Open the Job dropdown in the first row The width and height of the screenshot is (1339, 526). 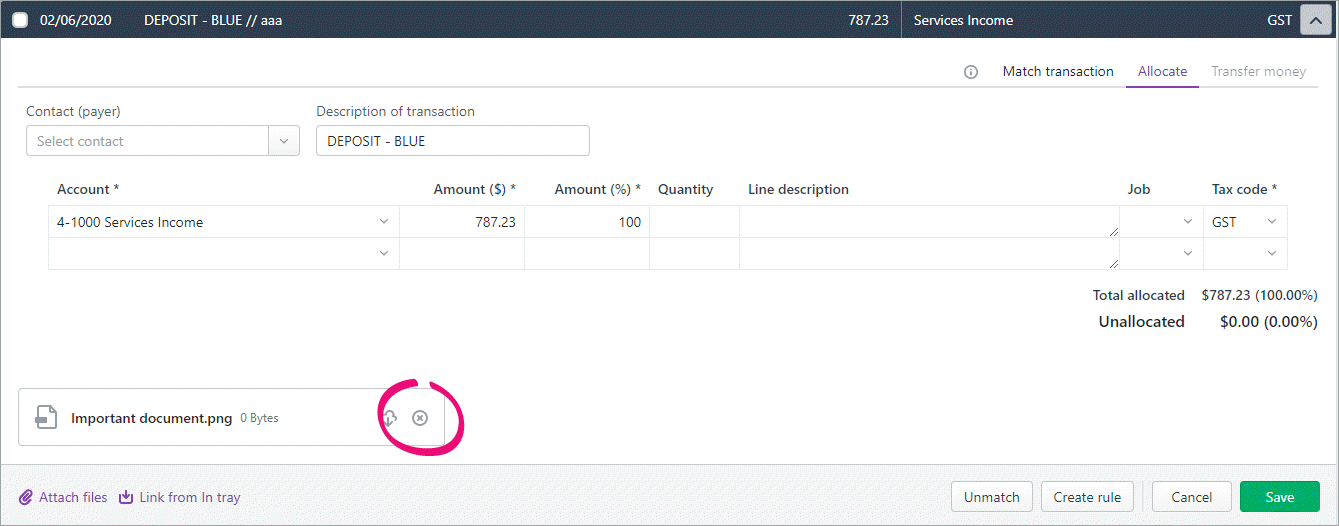pos(1161,222)
